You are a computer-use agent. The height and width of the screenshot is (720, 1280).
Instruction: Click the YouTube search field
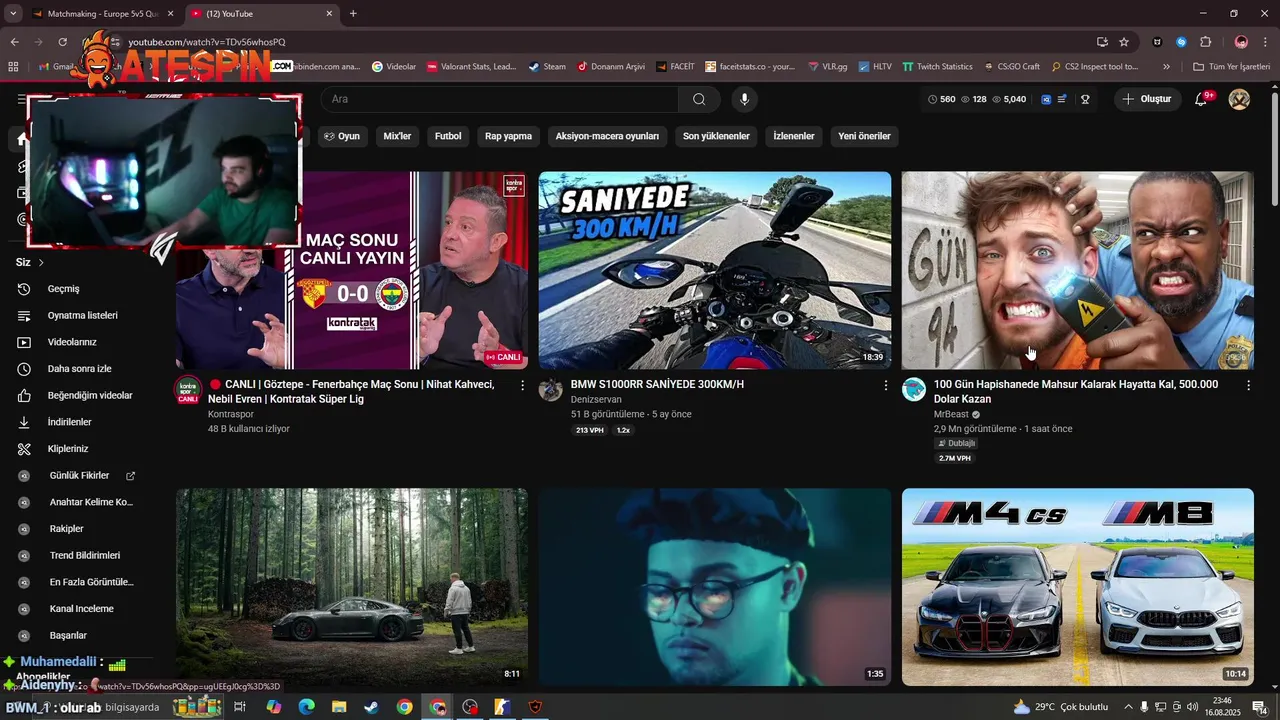pos(500,99)
